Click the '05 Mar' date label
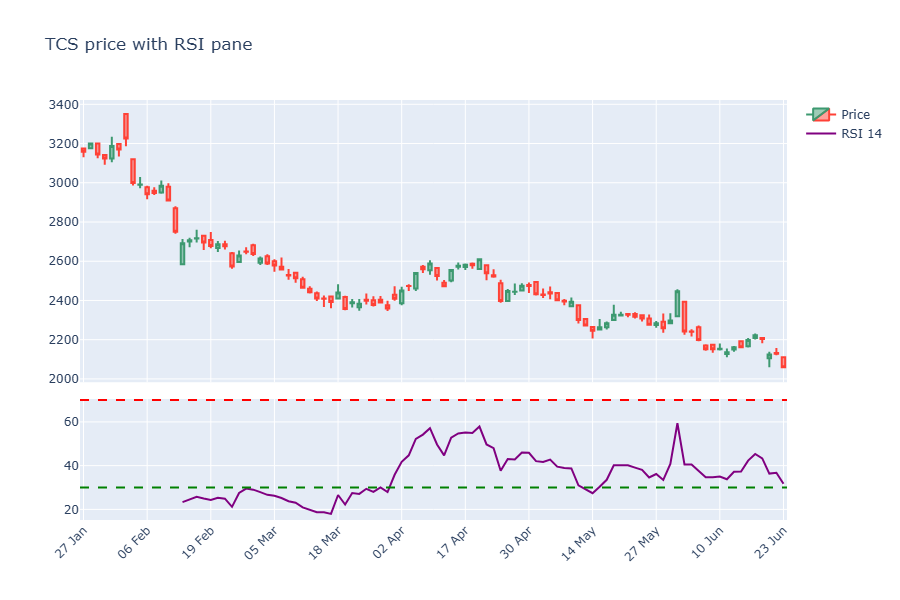 [x=261, y=543]
